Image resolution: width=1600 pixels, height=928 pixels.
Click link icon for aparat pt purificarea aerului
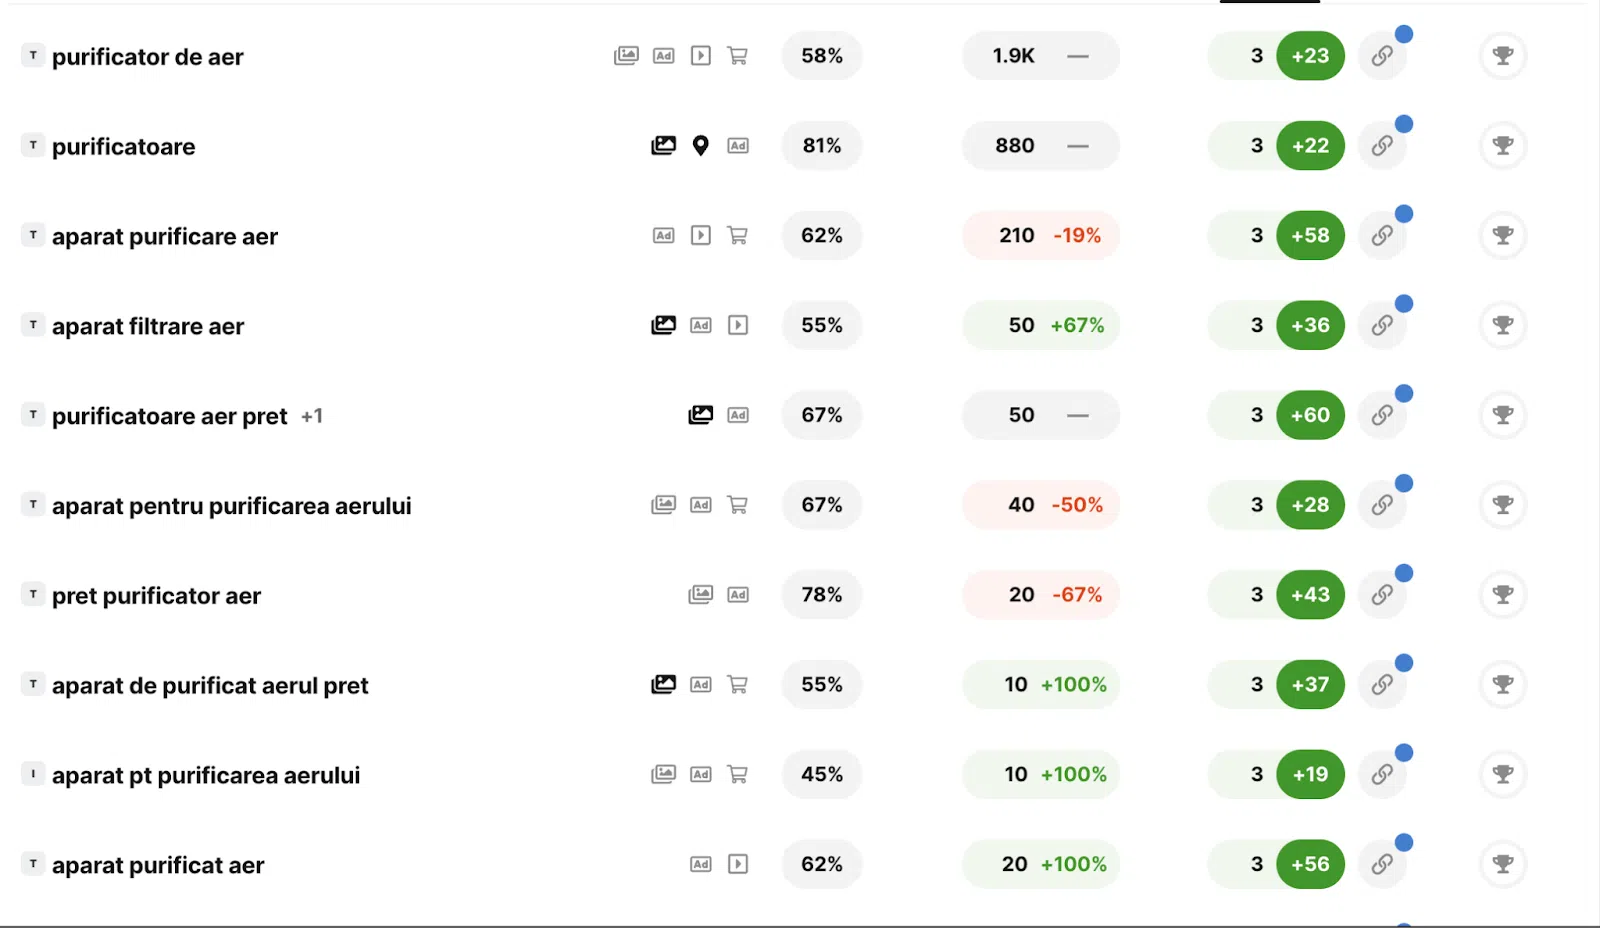click(x=1382, y=774)
